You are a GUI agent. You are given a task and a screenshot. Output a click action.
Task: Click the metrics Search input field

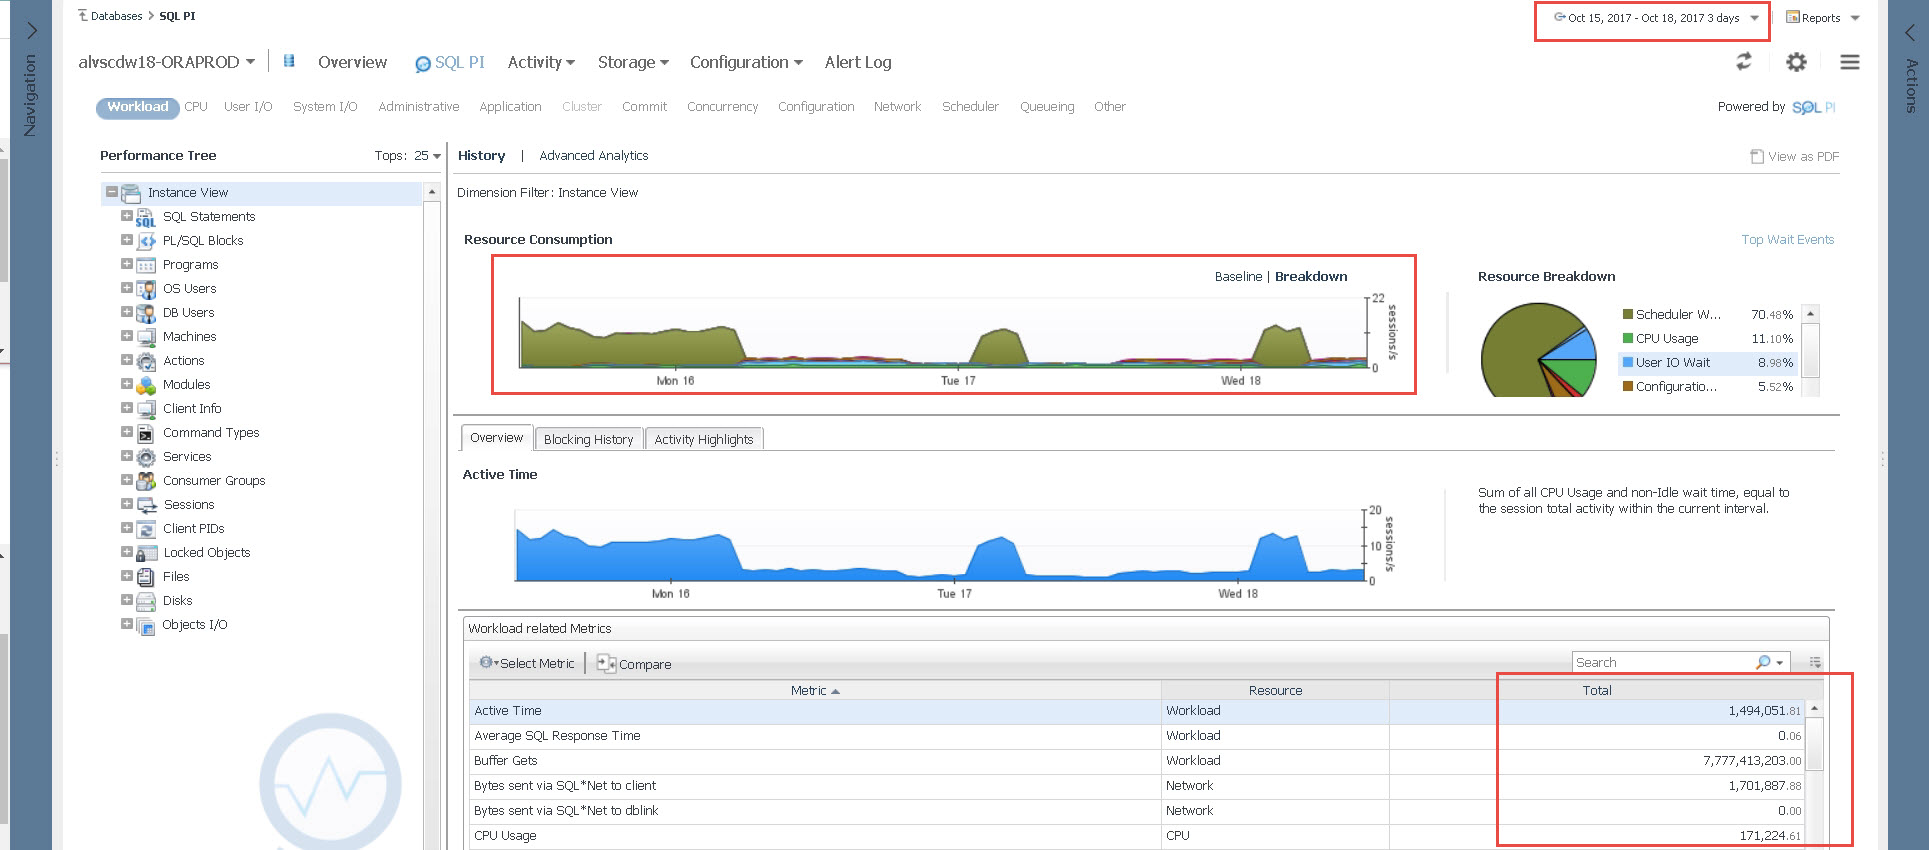pos(1660,662)
